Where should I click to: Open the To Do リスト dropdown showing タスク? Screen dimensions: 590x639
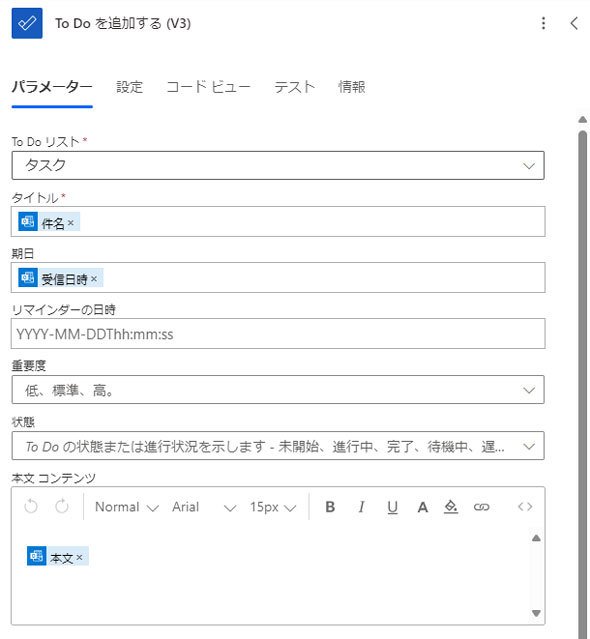pyautogui.click(x=278, y=165)
